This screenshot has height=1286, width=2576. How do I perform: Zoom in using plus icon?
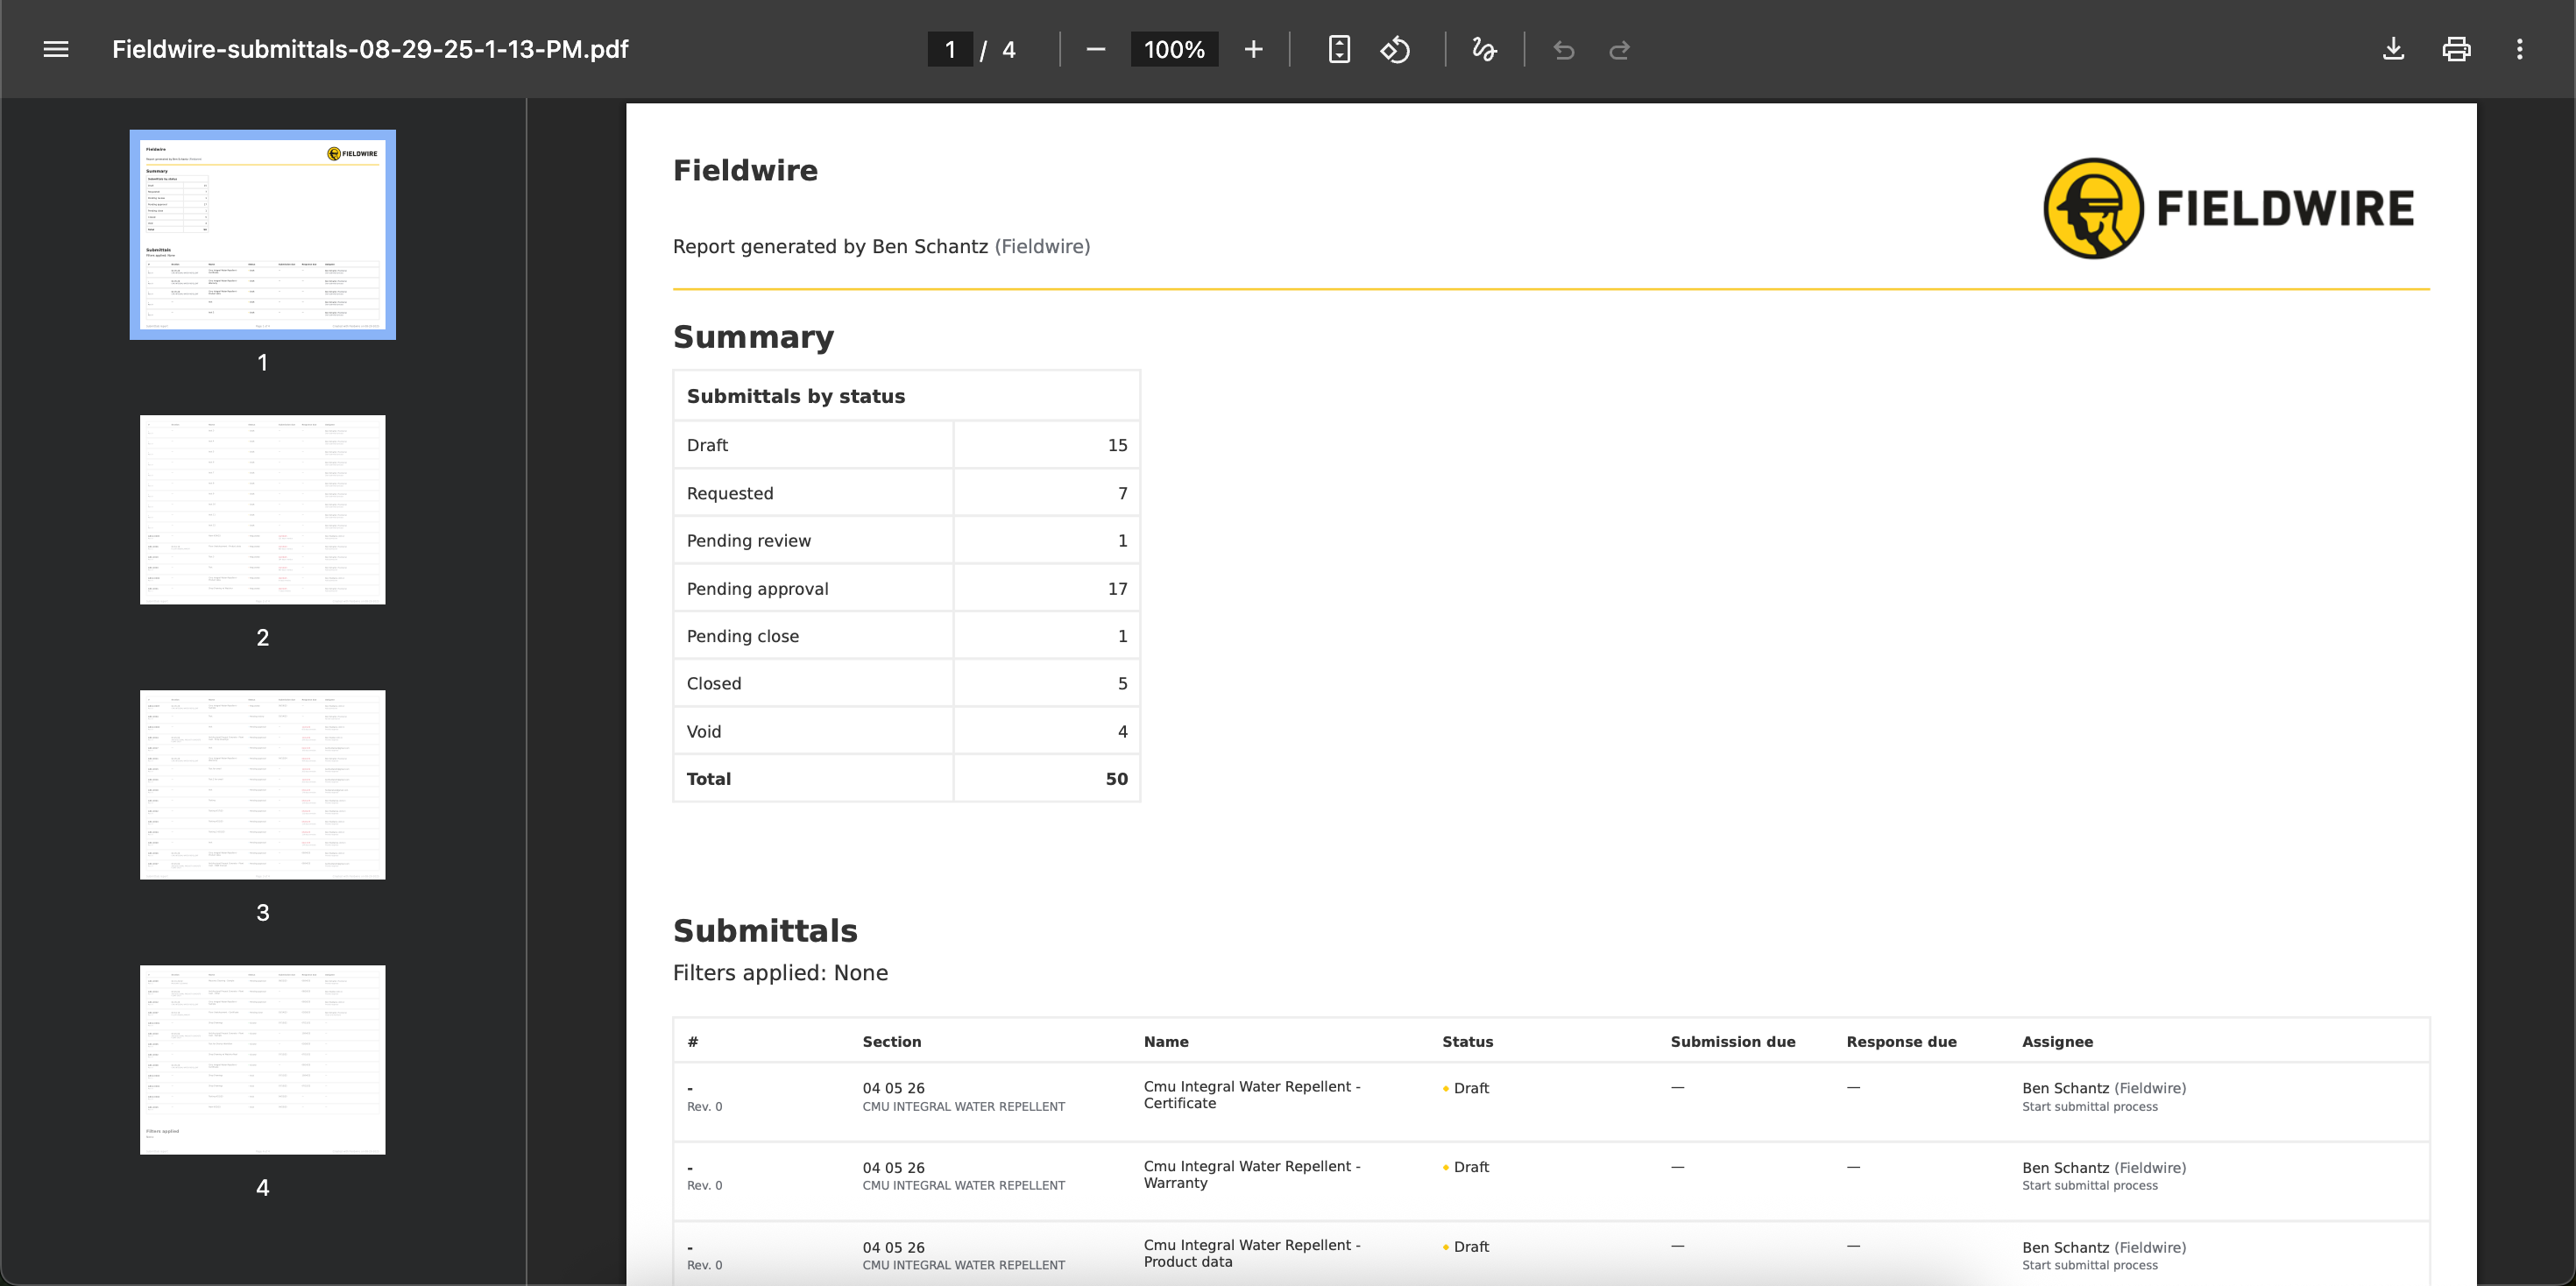click(1253, 49)
